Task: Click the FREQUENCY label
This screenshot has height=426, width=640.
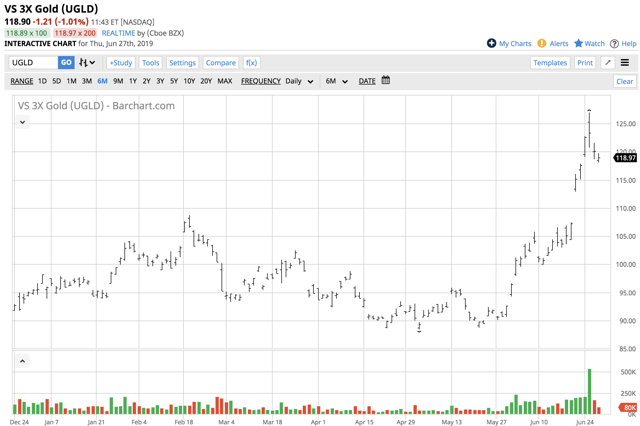Action: pyautogui.click(x=261, y=81)
